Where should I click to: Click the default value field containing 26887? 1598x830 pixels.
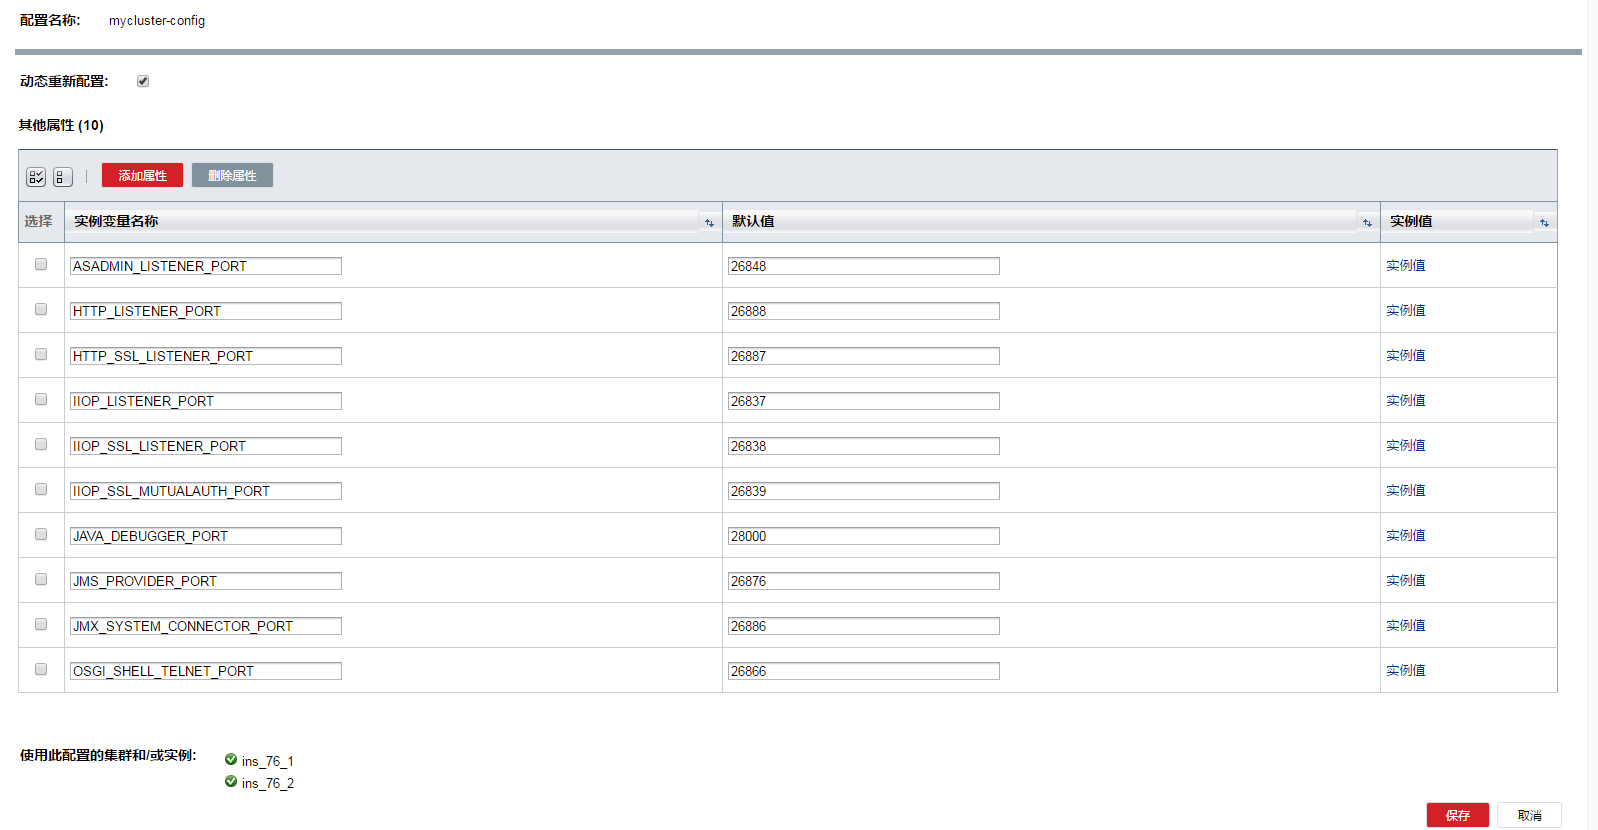[x=863, y=356]
